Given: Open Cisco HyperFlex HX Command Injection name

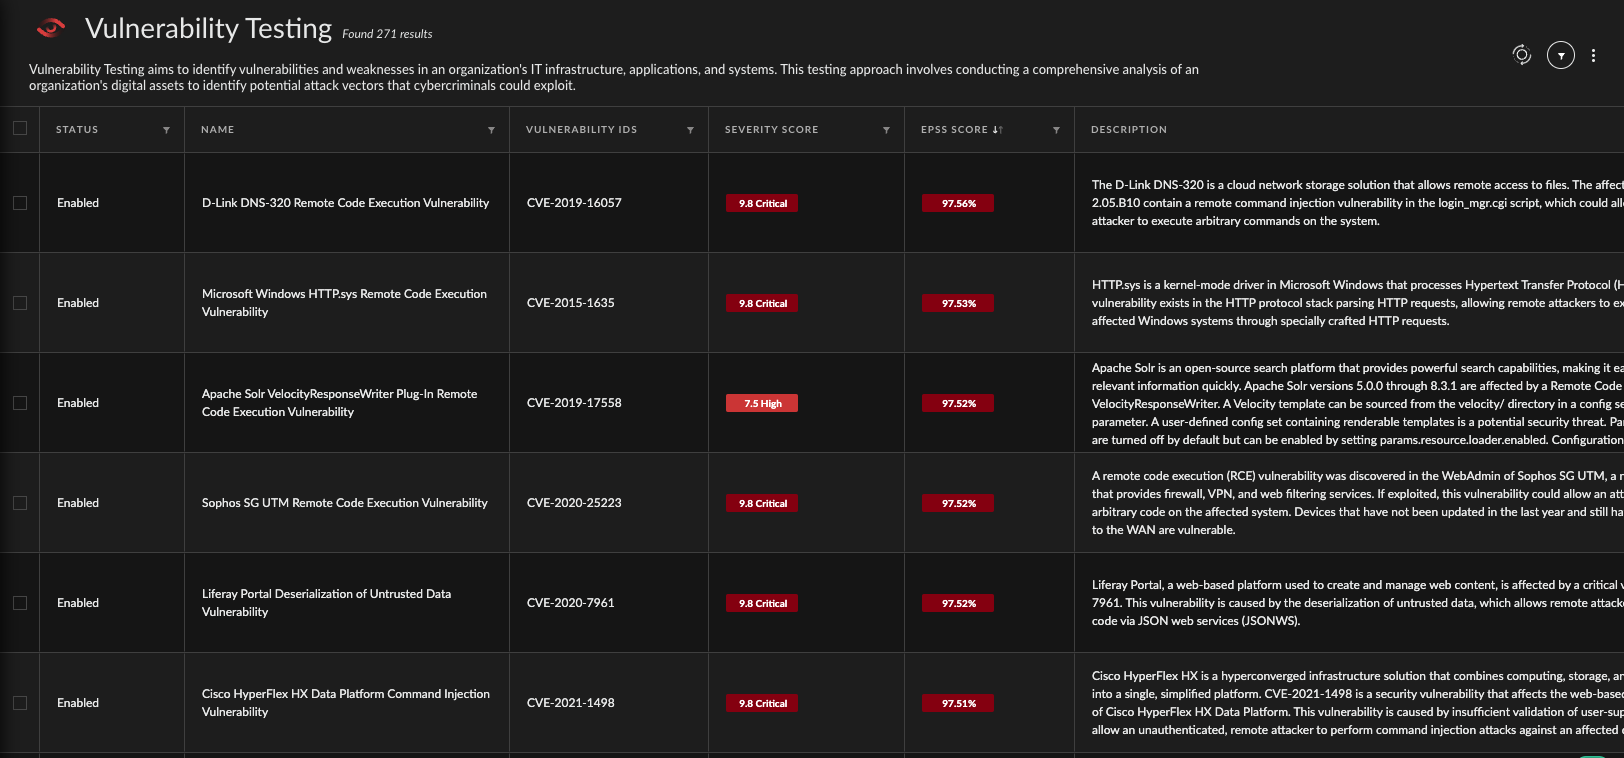Looking at the screenshot, I should pyautogui.click(x=346, y=703).
